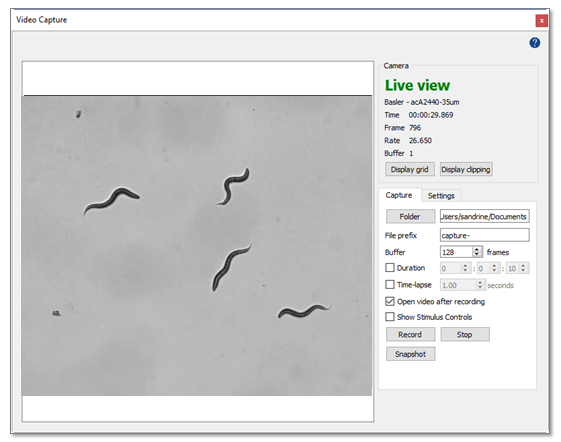The width and height of the screenshot is (561, 442).
Task: Open the blue help question mark icon
Action: [x=535, y=43]
